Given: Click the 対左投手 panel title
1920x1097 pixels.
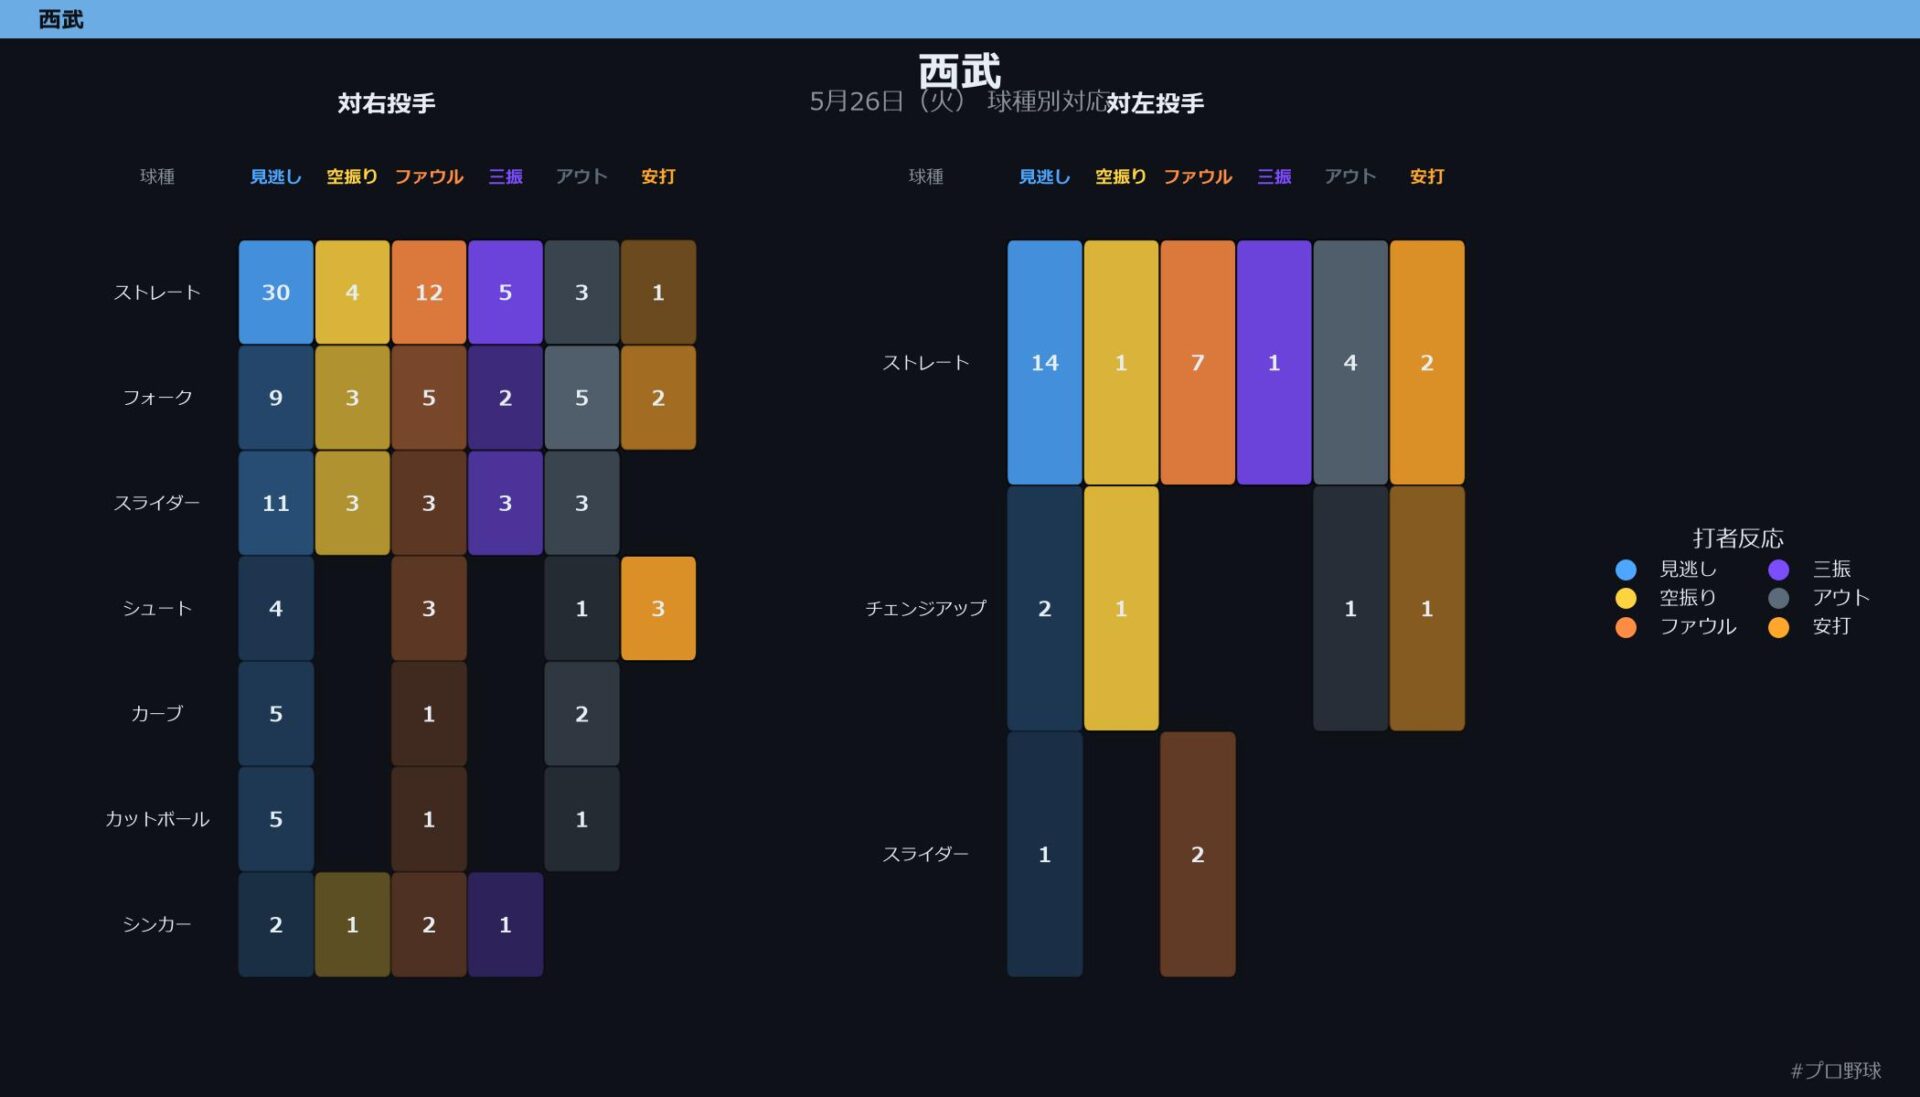Looking at the screenshot, I should tap(1155, 103).
